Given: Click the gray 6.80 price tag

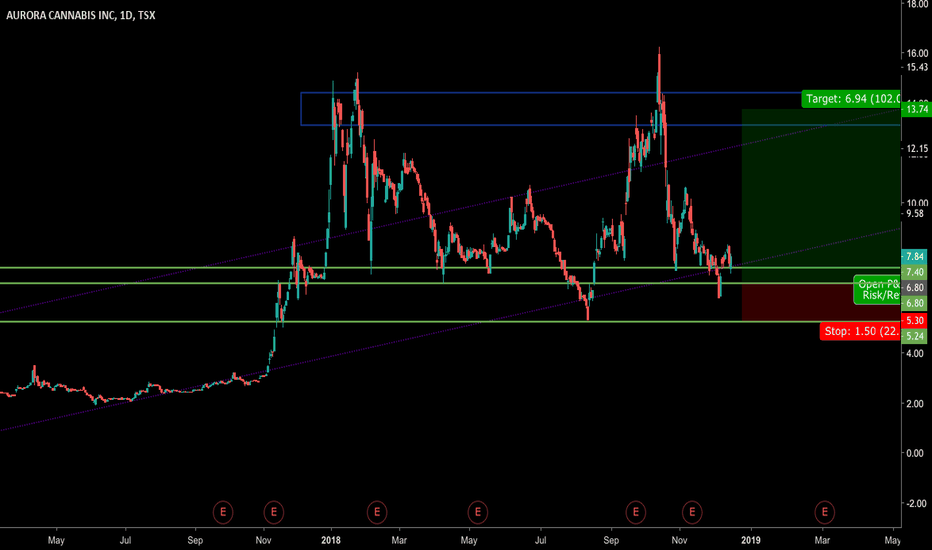Looking at the screenshot, I should tap(914, 288).
